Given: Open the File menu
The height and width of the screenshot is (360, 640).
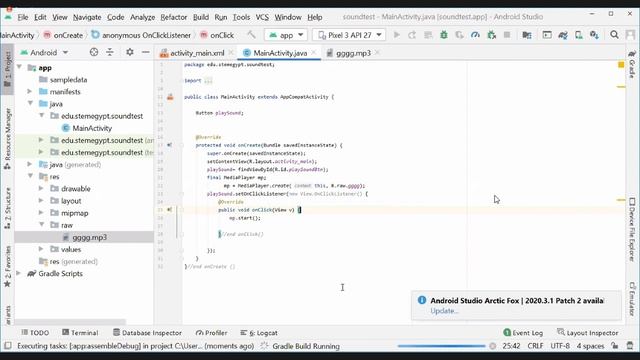Looking at the screenshot, I should pos(23,17).
